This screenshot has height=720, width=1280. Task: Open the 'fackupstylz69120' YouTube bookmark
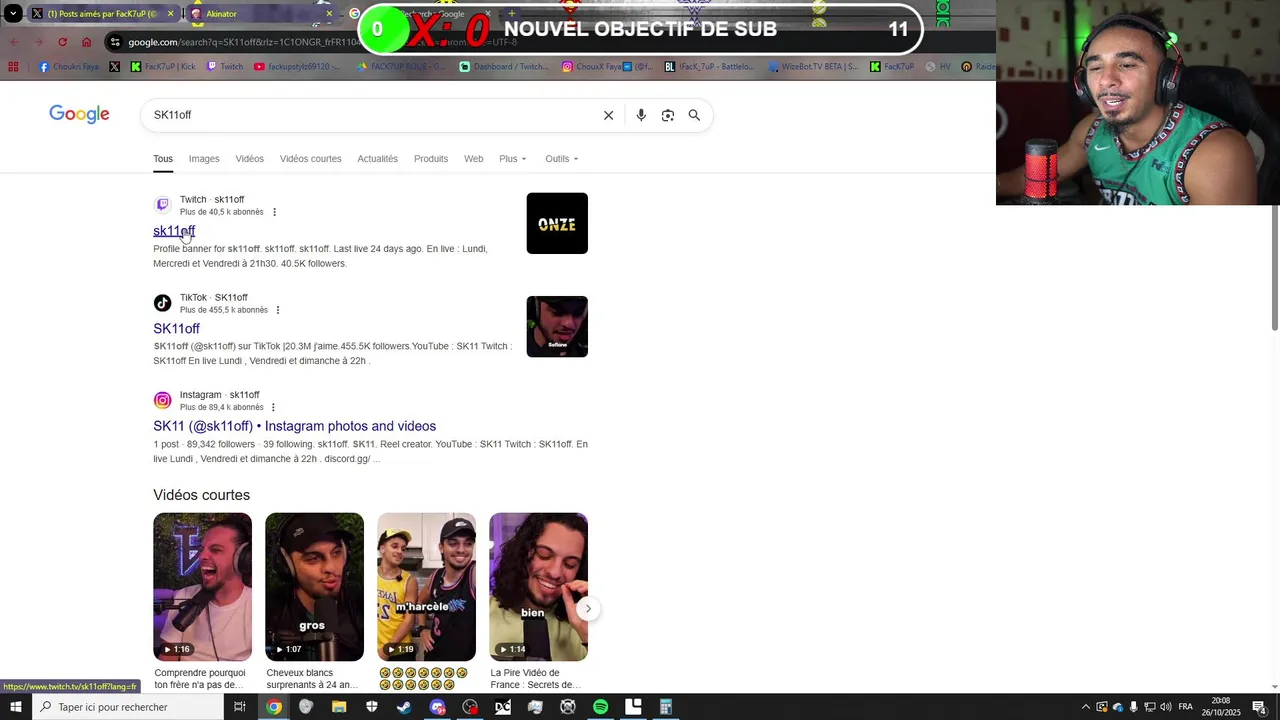(297, 67)
